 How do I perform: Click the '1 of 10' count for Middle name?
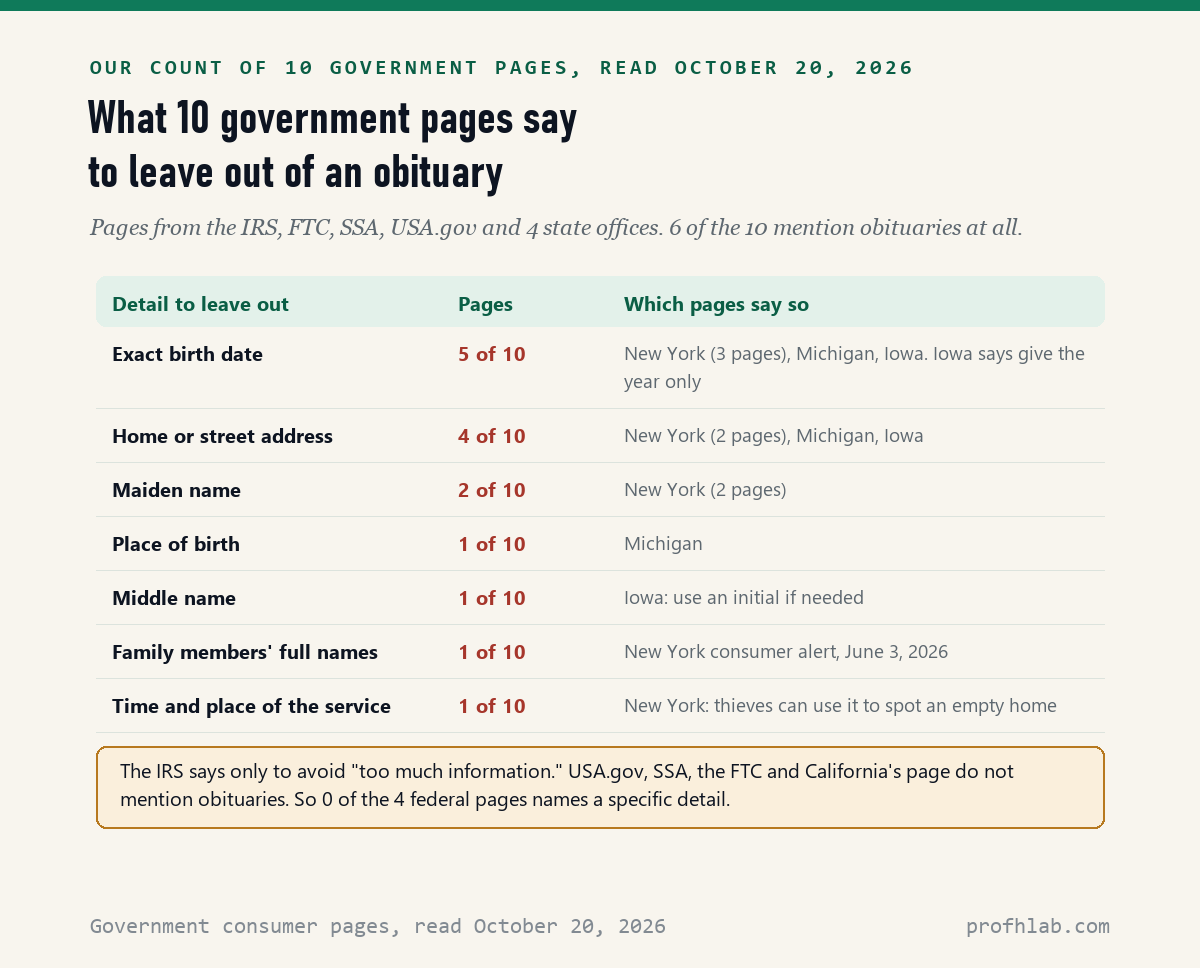[x=491, y=598]
